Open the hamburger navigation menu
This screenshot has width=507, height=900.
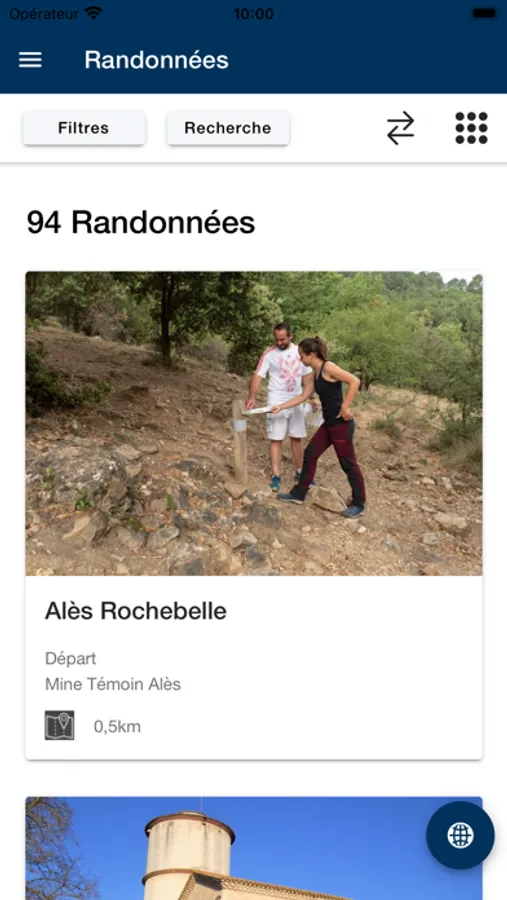point(30,60)
